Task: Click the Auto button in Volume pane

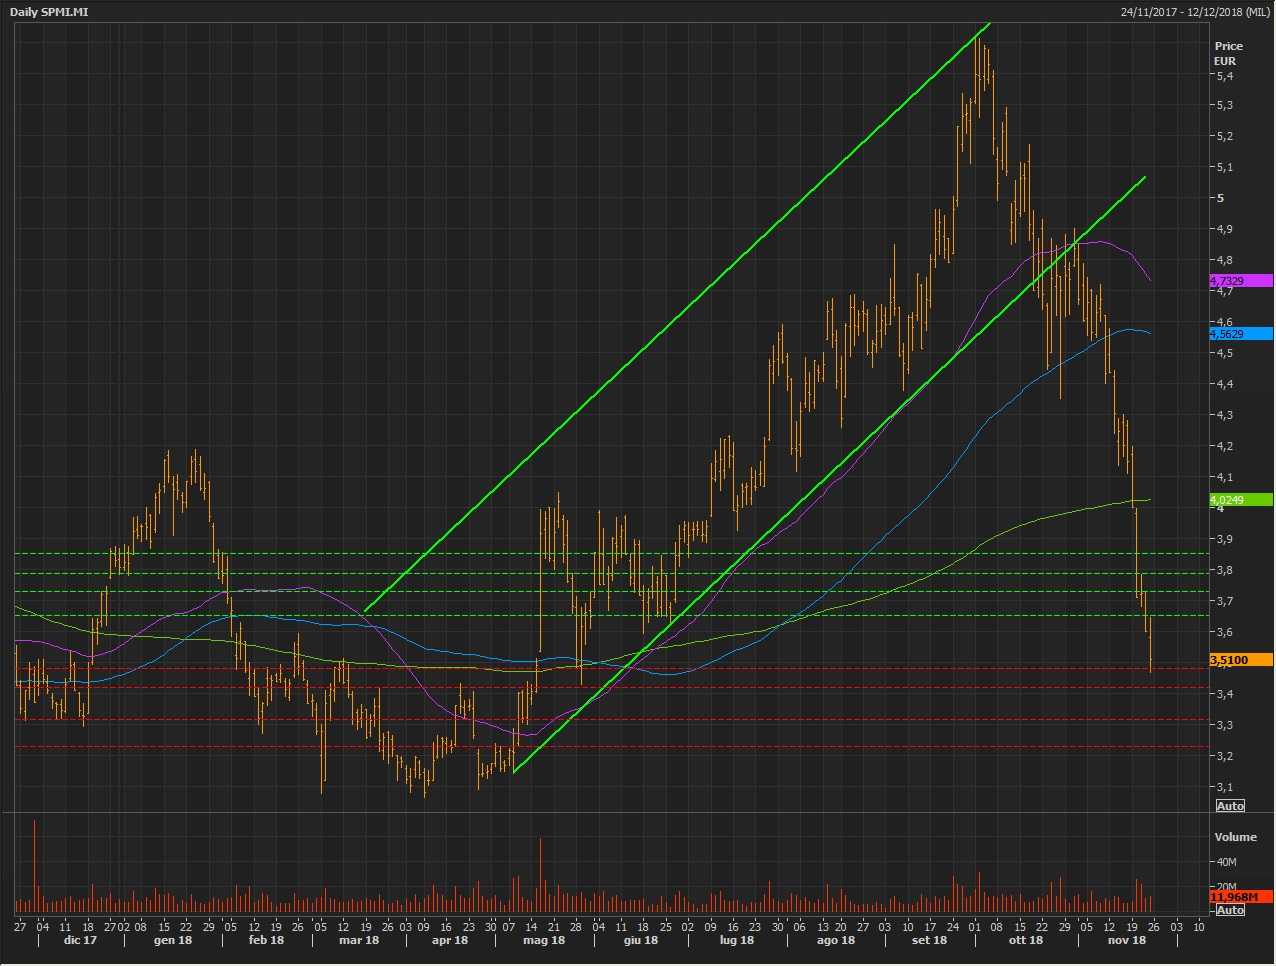Action: 1230,910
